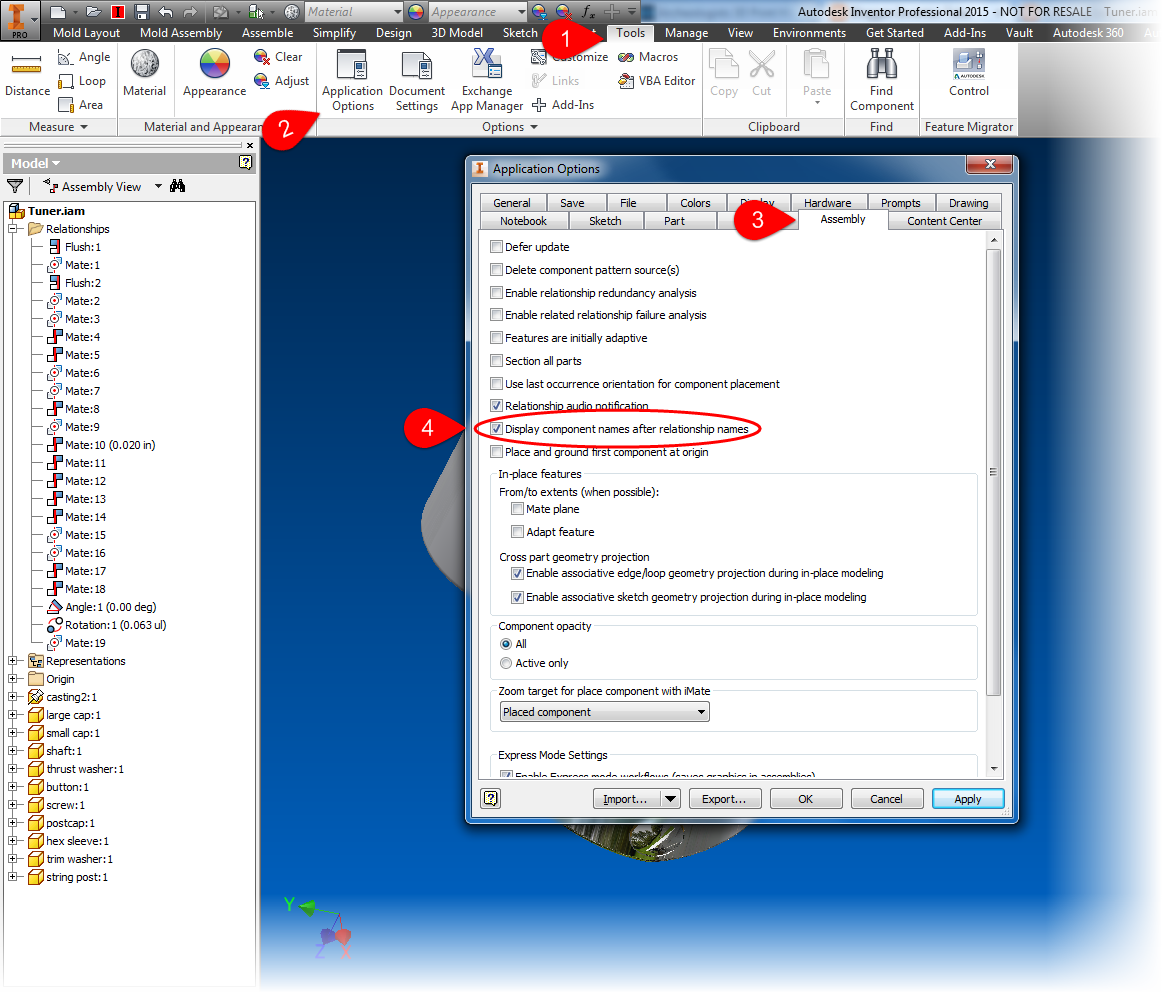Screen dimensions: 1162x993
Task: Click the Undo icon in quick access toolbar
Action: [x=166, y=12]
